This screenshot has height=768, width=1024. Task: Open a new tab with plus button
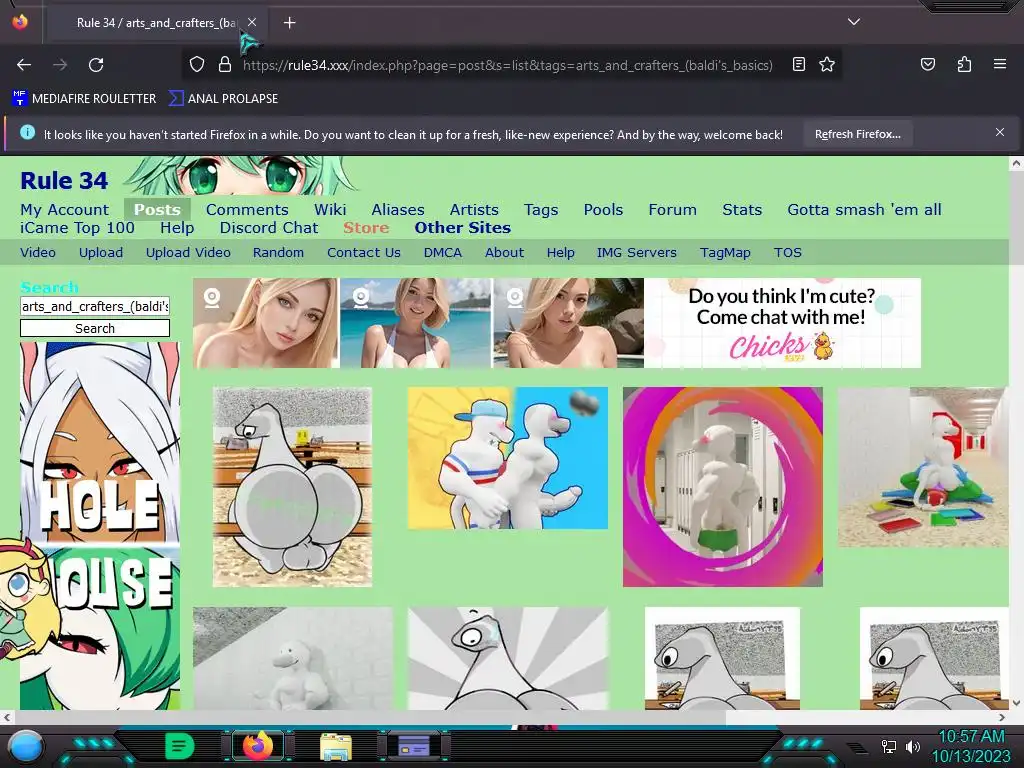click(x=289, y=23)
